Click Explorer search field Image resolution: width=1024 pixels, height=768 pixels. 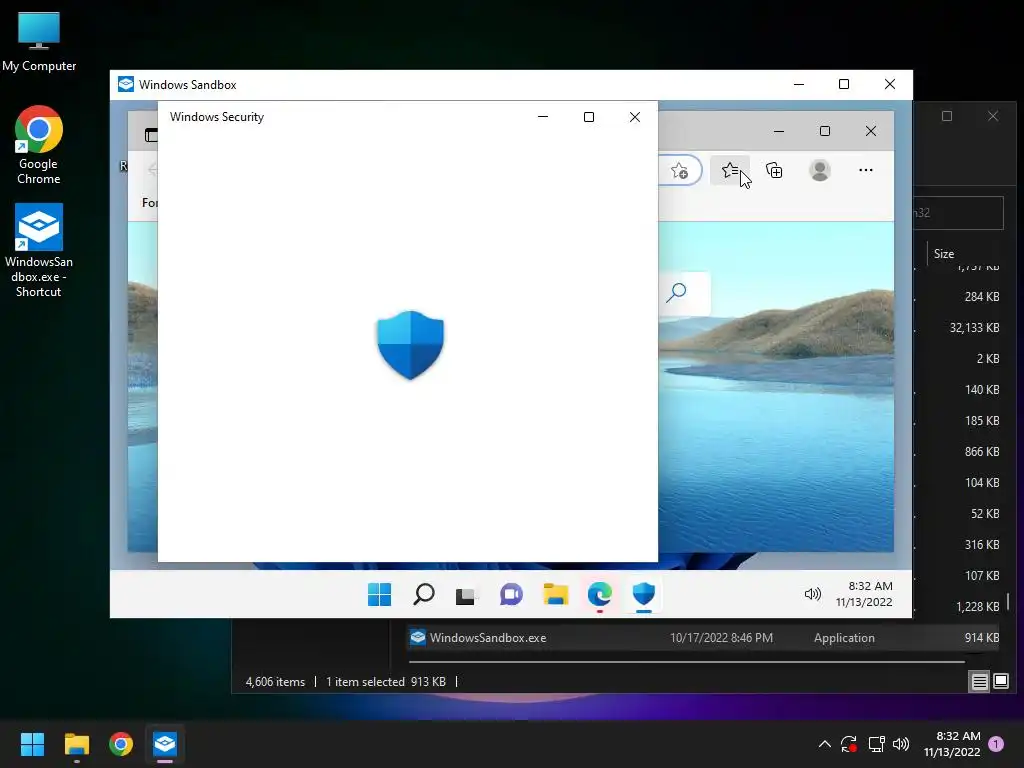pos(958,213)
